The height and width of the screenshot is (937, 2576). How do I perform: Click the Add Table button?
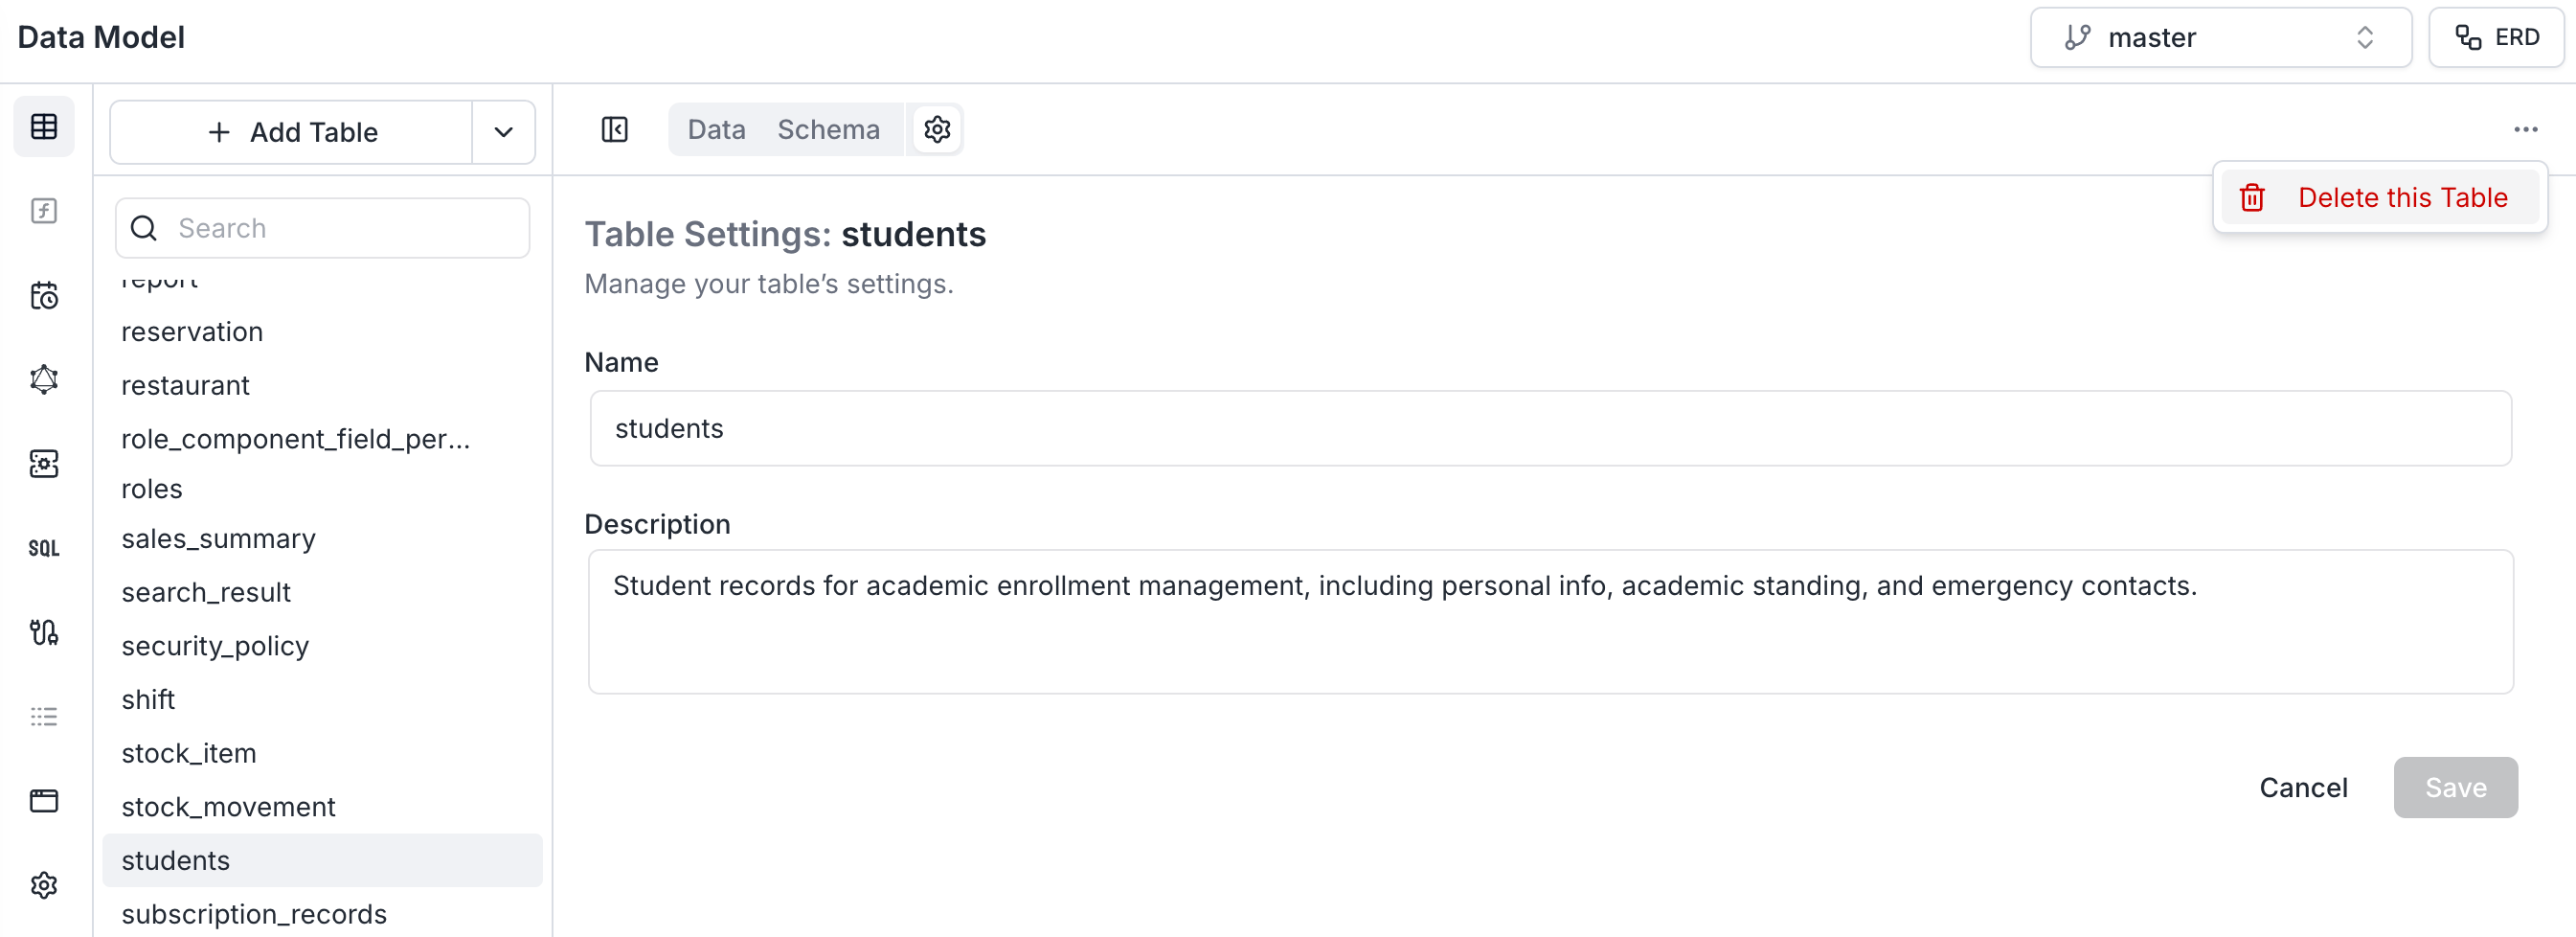[x=292, y=132]
